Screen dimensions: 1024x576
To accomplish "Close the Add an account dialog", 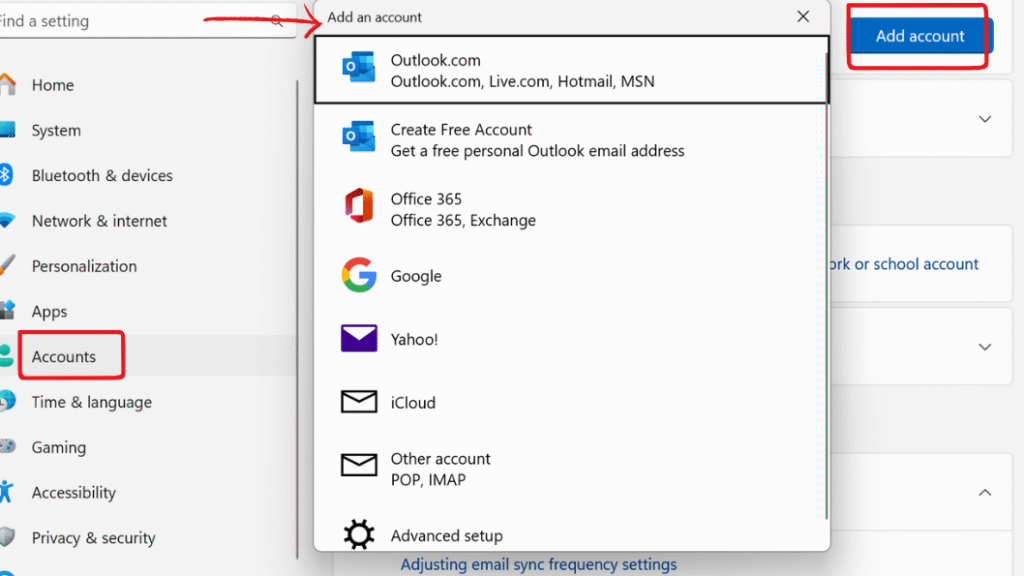I will (x=803, y=16).
